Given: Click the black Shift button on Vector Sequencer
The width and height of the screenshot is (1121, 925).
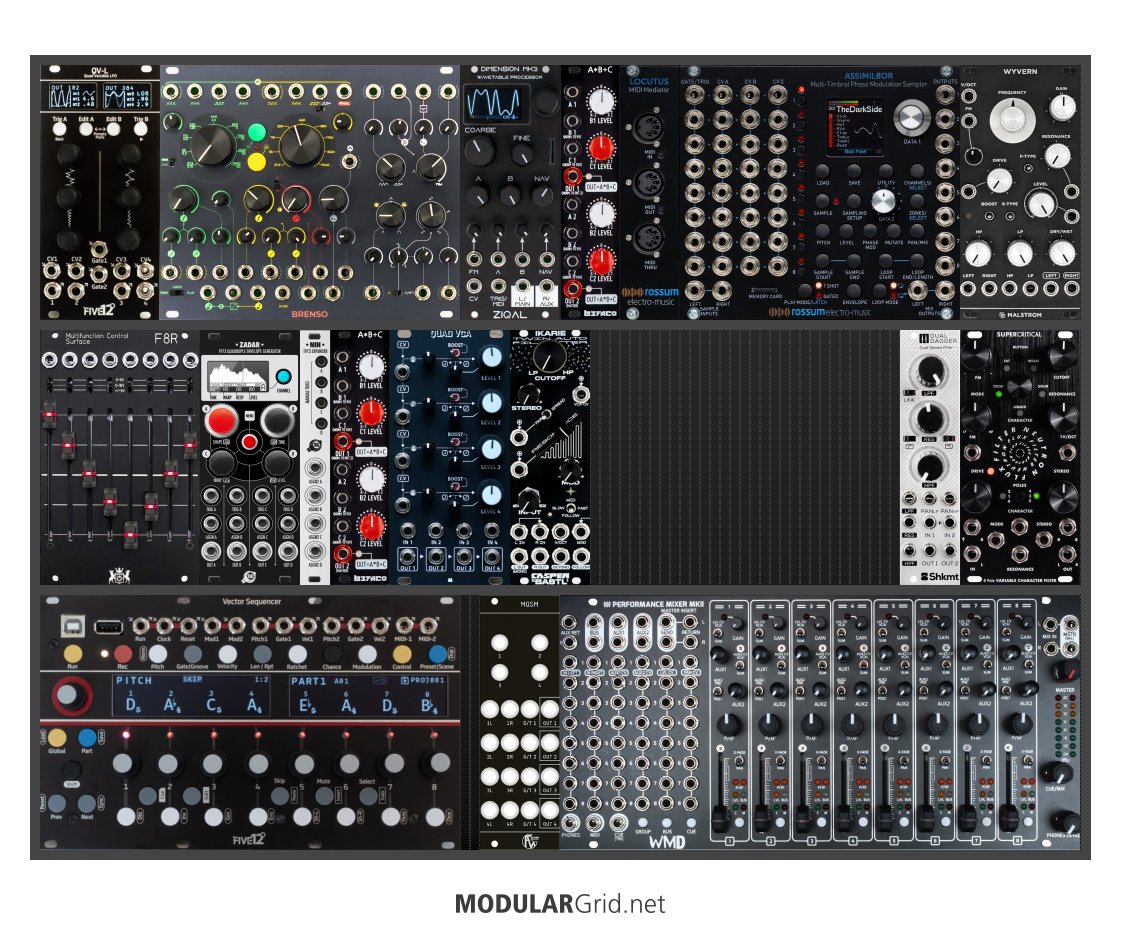Looking at the screenshot, I should click(x=71, y=771).
